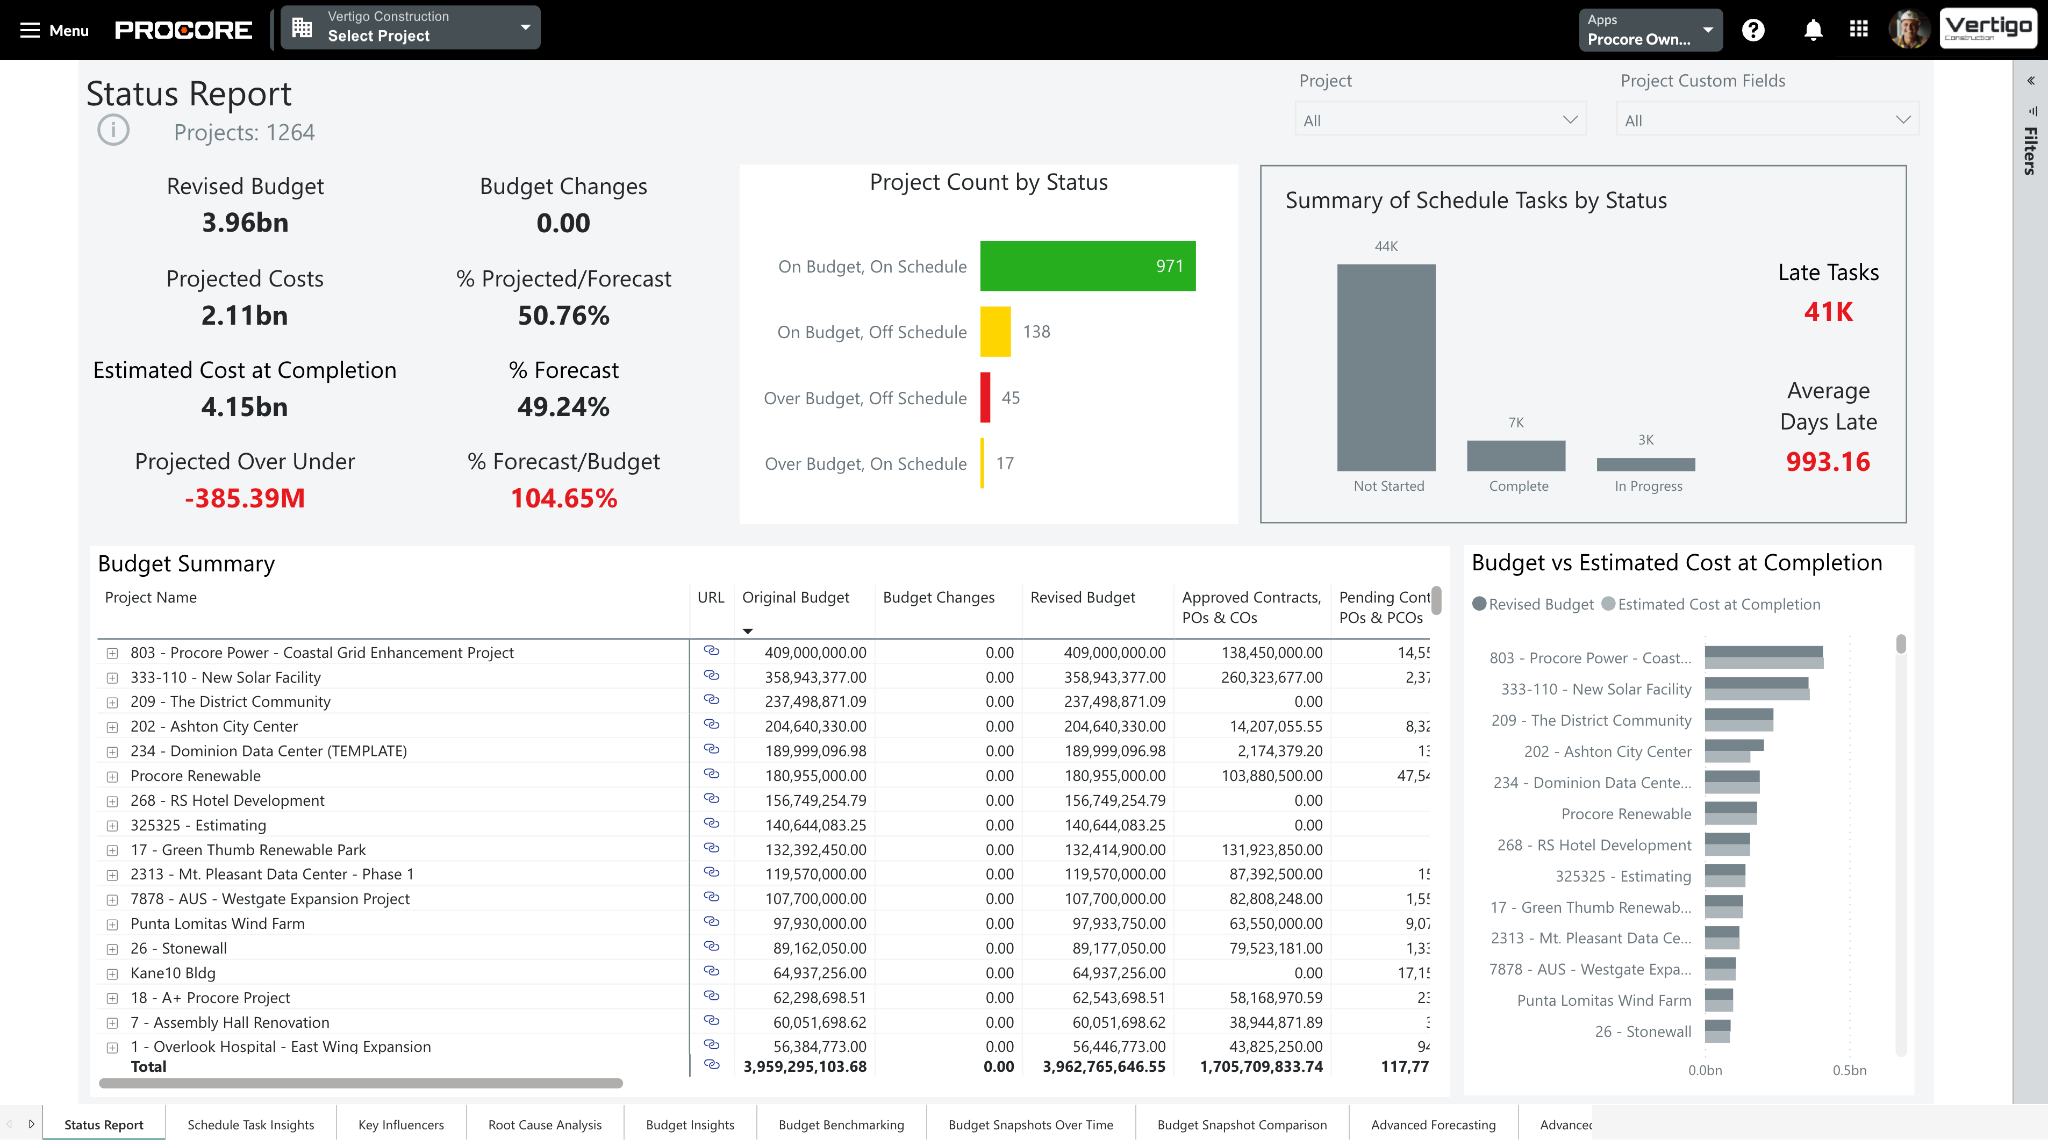Click the Procore logo
The height and width of the screenshot is (1140, 2048).
tap(183, 28)
